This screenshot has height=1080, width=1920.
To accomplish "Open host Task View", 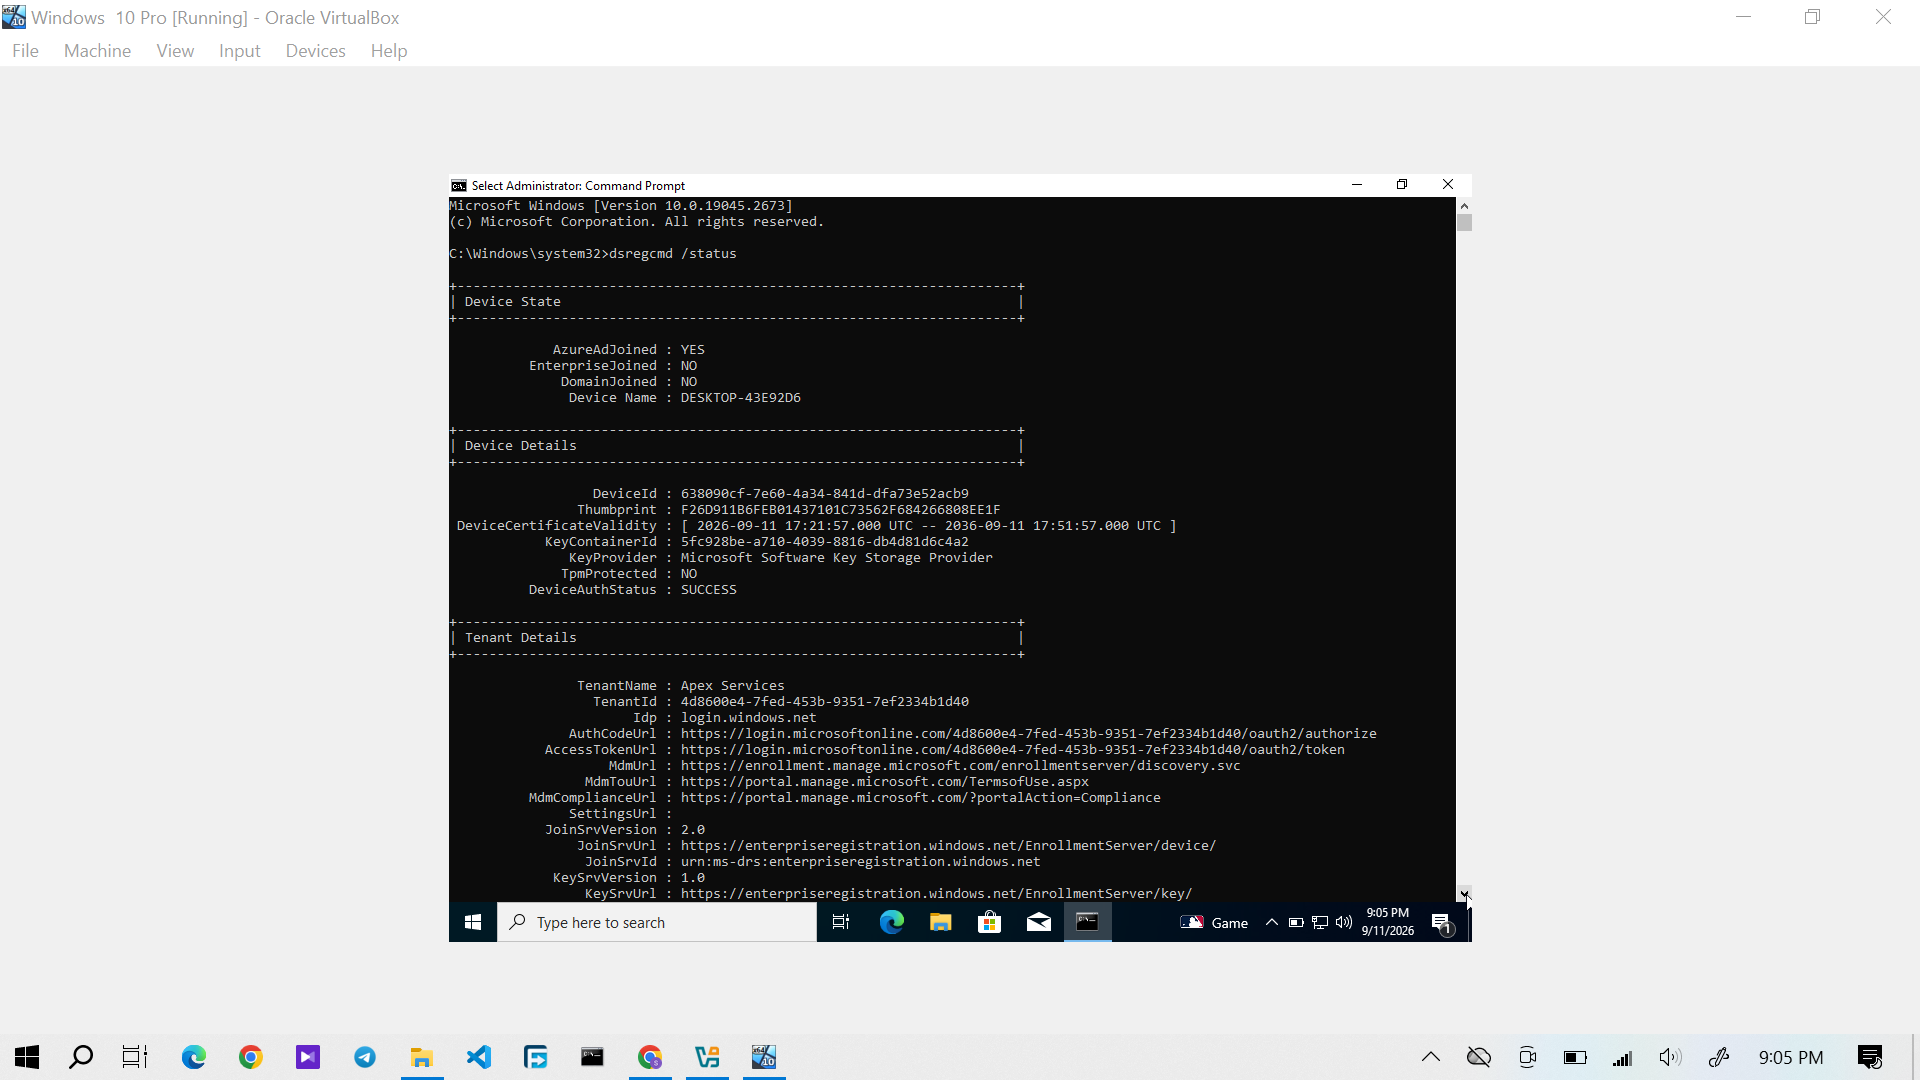I will (135, 1057).
